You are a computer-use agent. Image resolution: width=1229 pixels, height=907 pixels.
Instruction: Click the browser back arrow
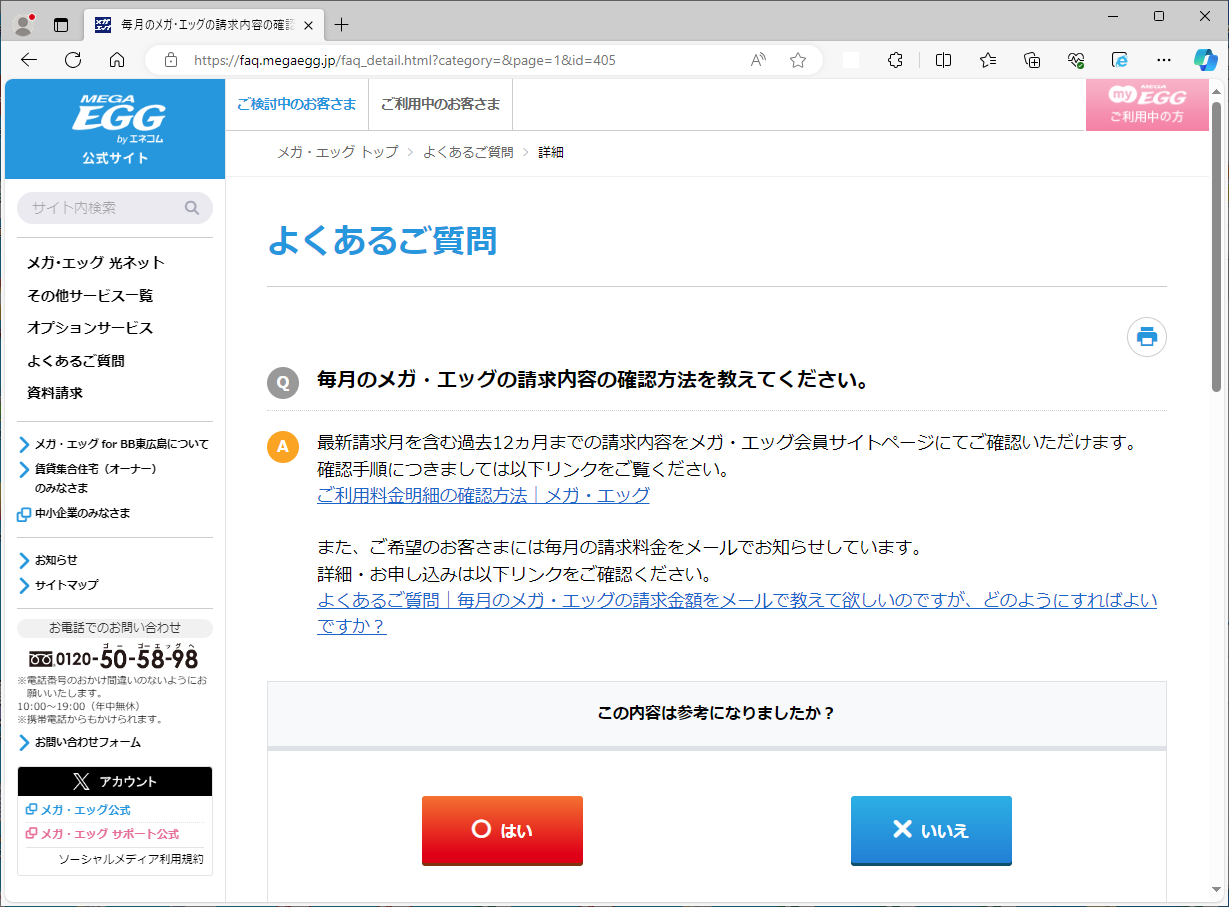coord(29,60)
